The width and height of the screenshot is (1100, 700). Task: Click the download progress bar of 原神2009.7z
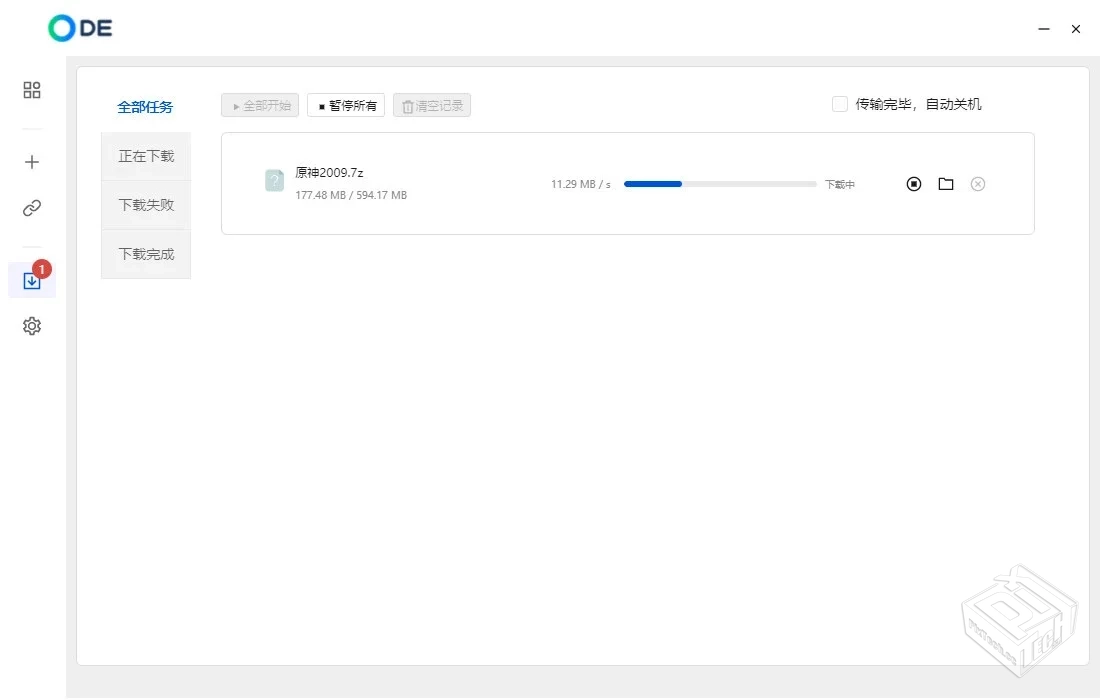[x=720, y=184]
